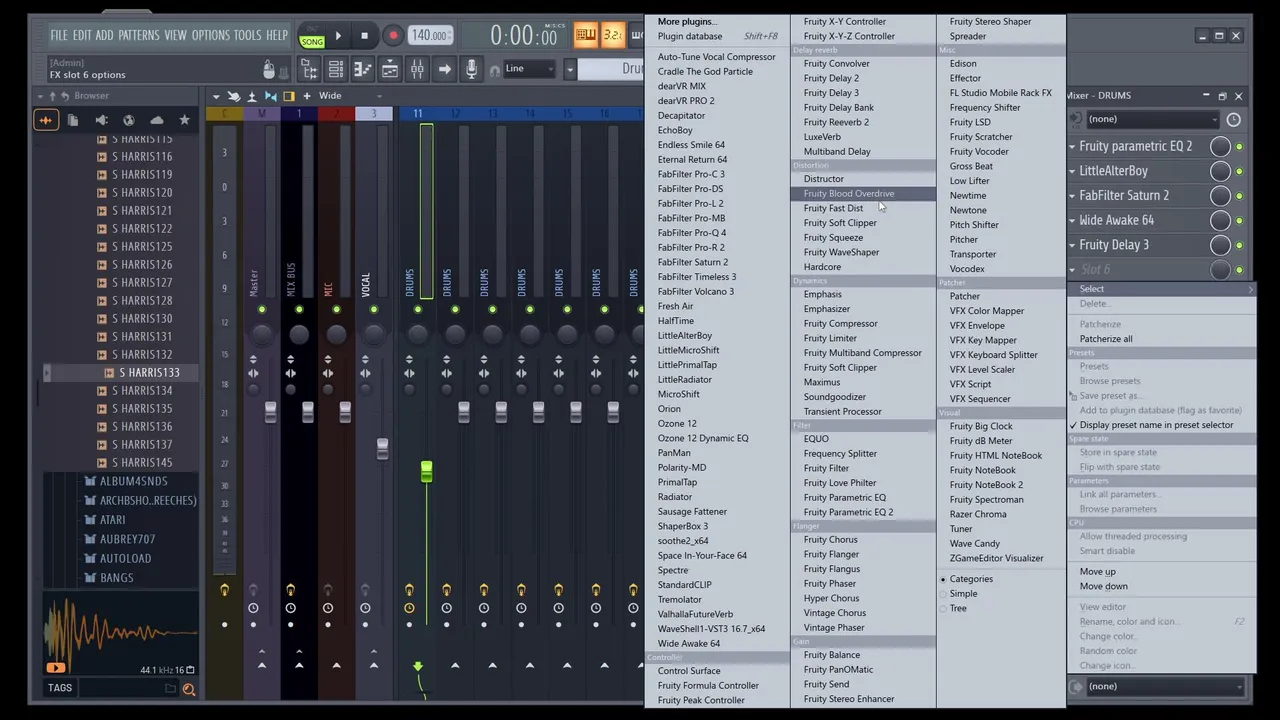Toggle the countdown before recording icon

[x=612, y=36]
